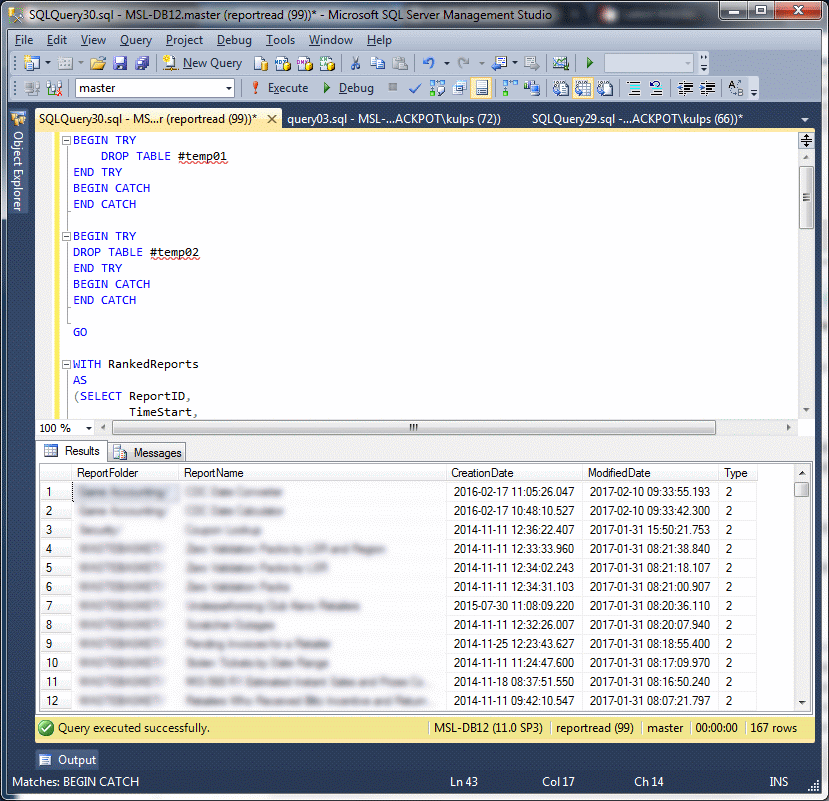
Task: Click the Undo arrow icon
Action: click(428, 63)
